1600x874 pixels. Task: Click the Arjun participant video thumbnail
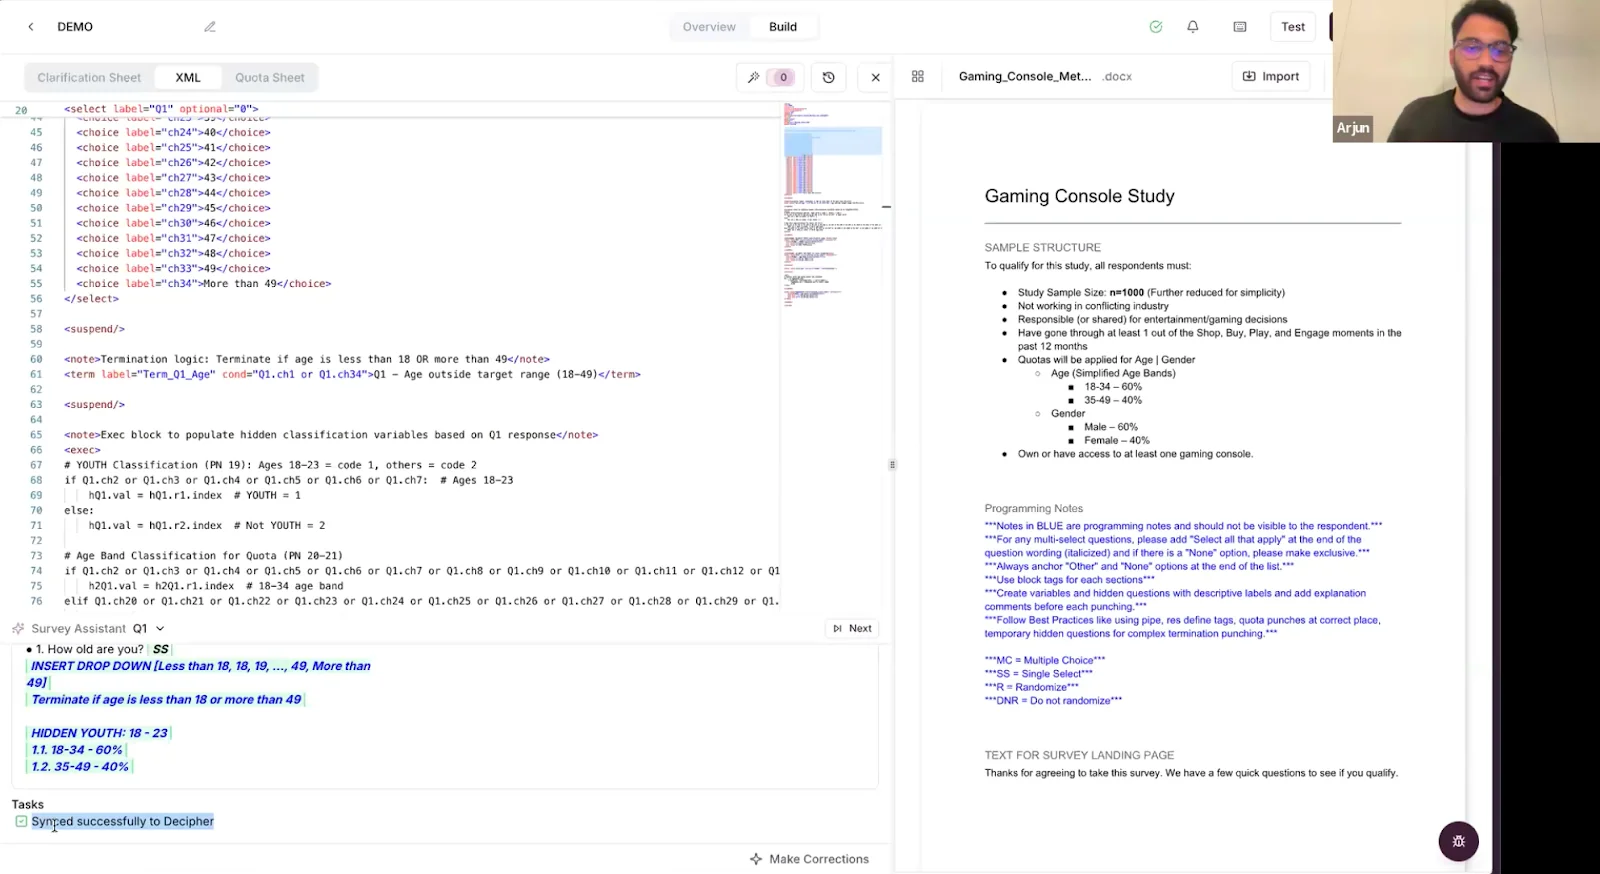point(1465,71)
